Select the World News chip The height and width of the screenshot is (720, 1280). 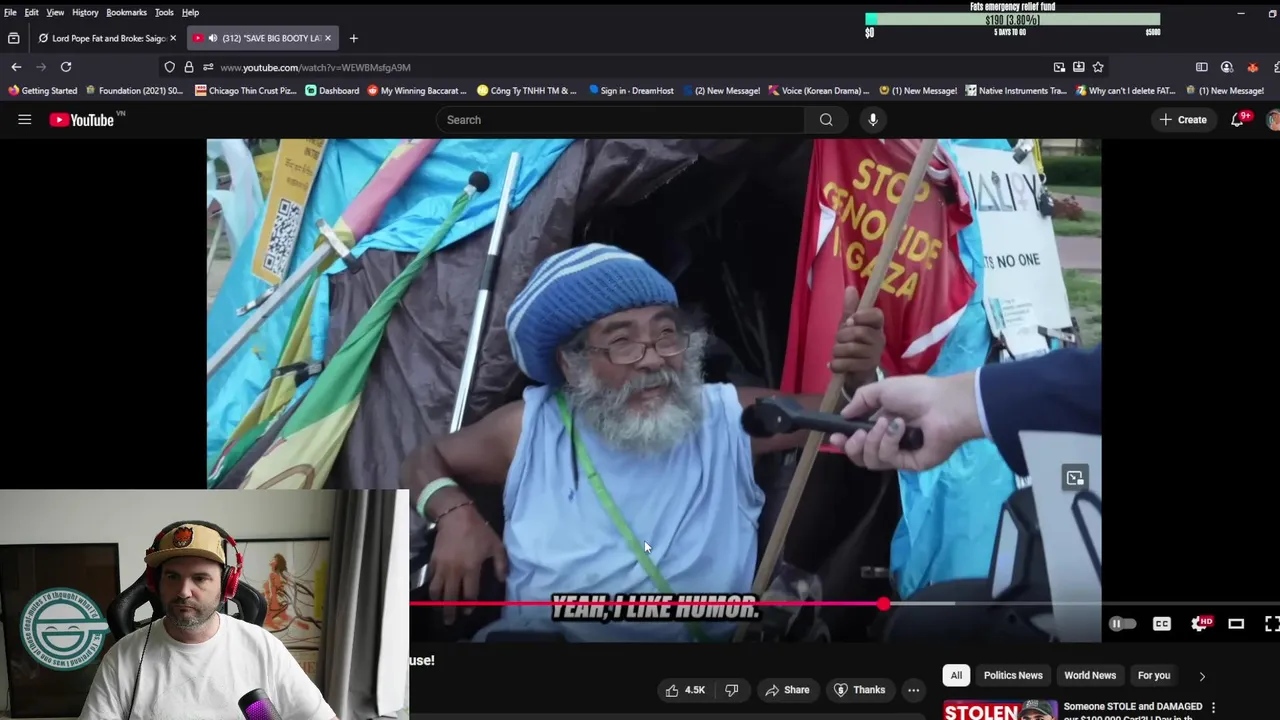point(1090,675)
